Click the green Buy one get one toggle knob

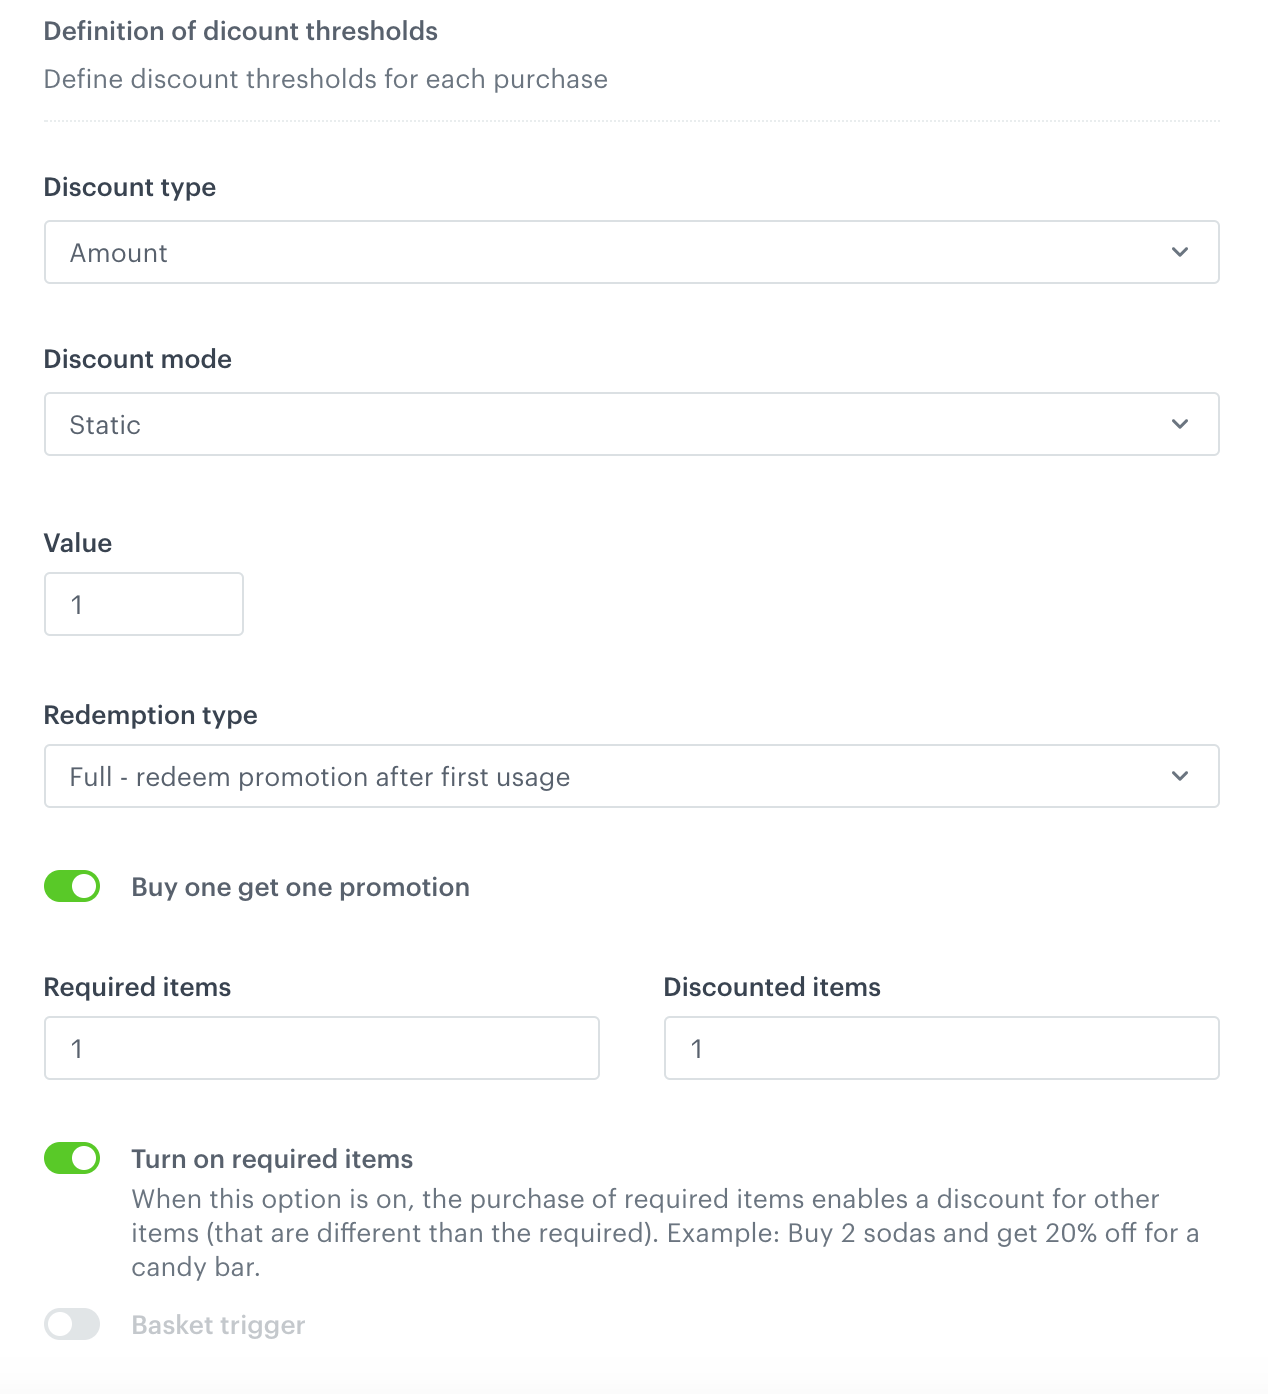(84, 886)
